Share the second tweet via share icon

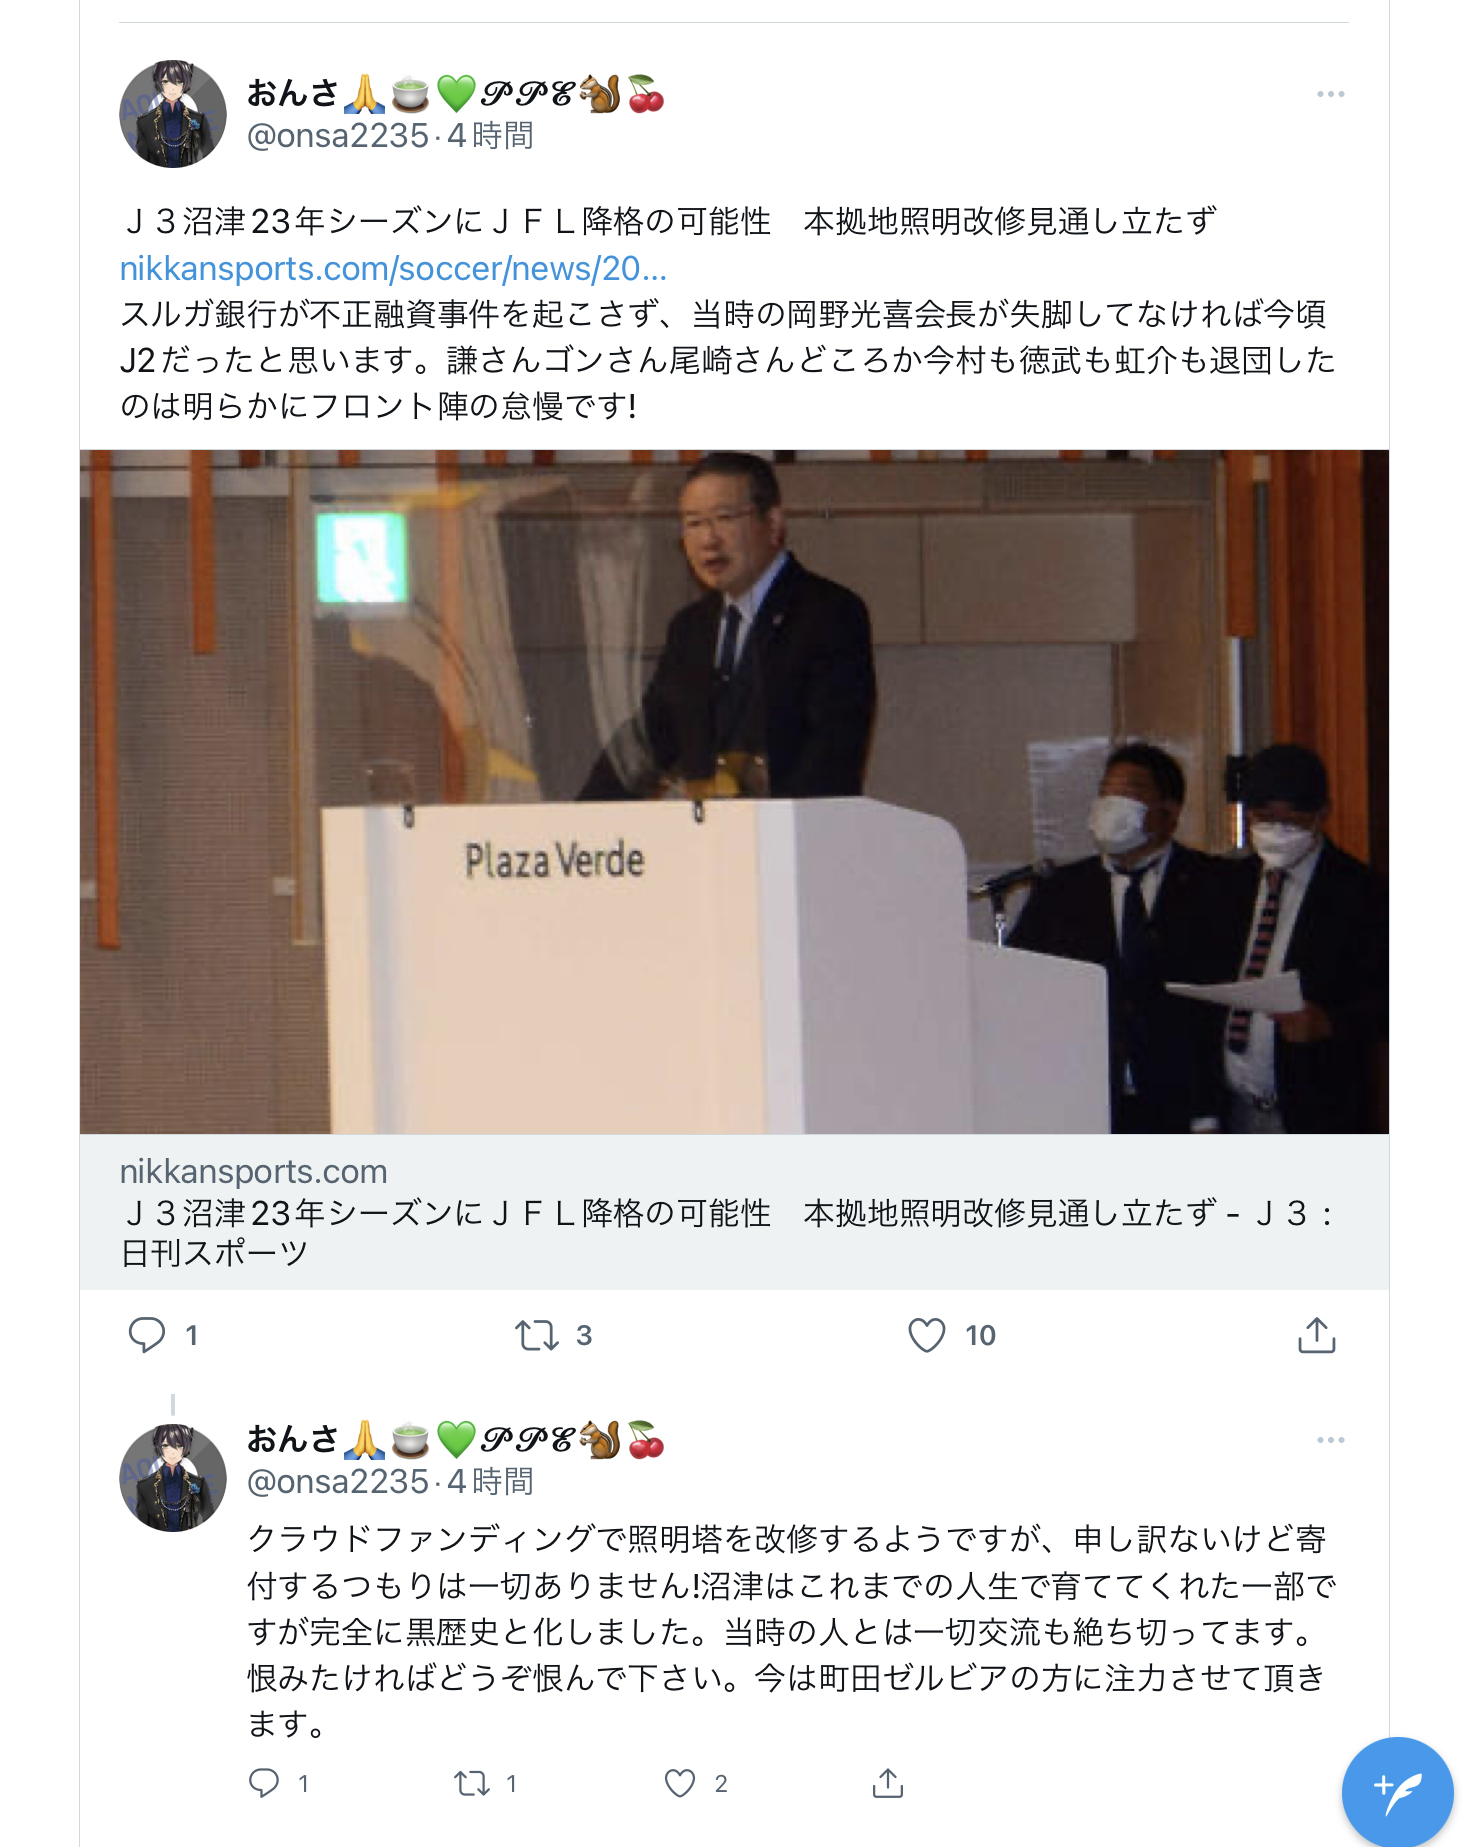tap(888, 1783)
